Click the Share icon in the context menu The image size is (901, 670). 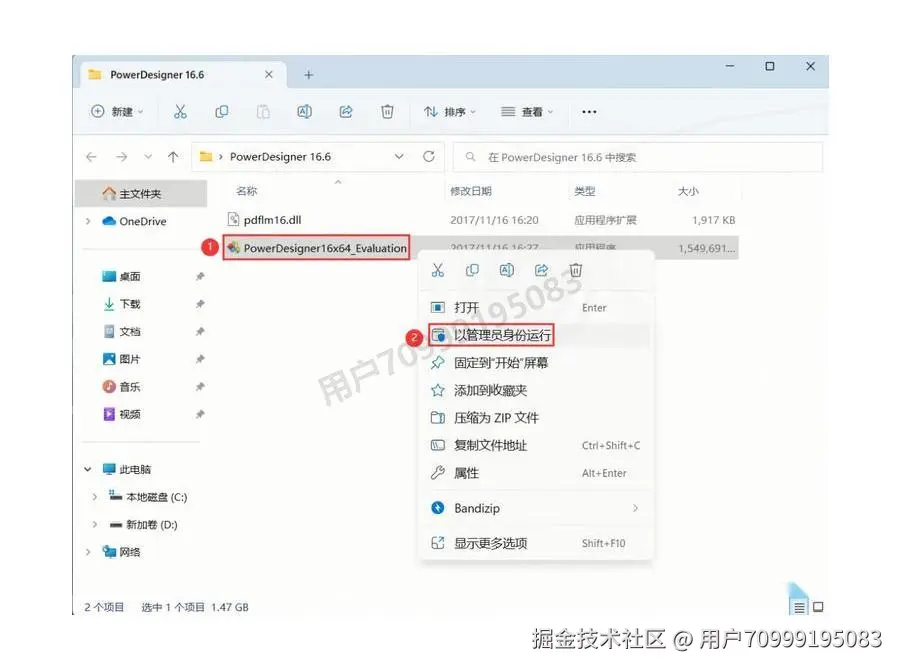coord(540,269)
